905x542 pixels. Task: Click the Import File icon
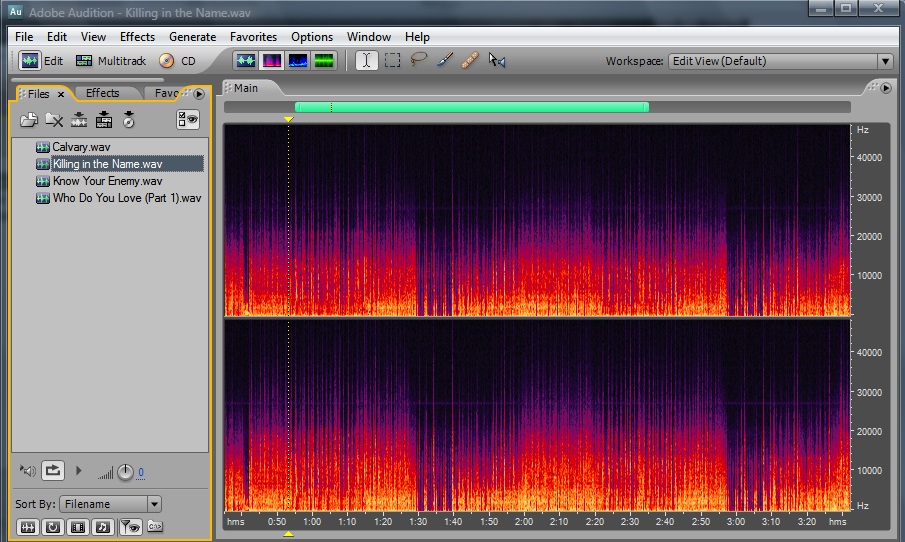[28, 120]
